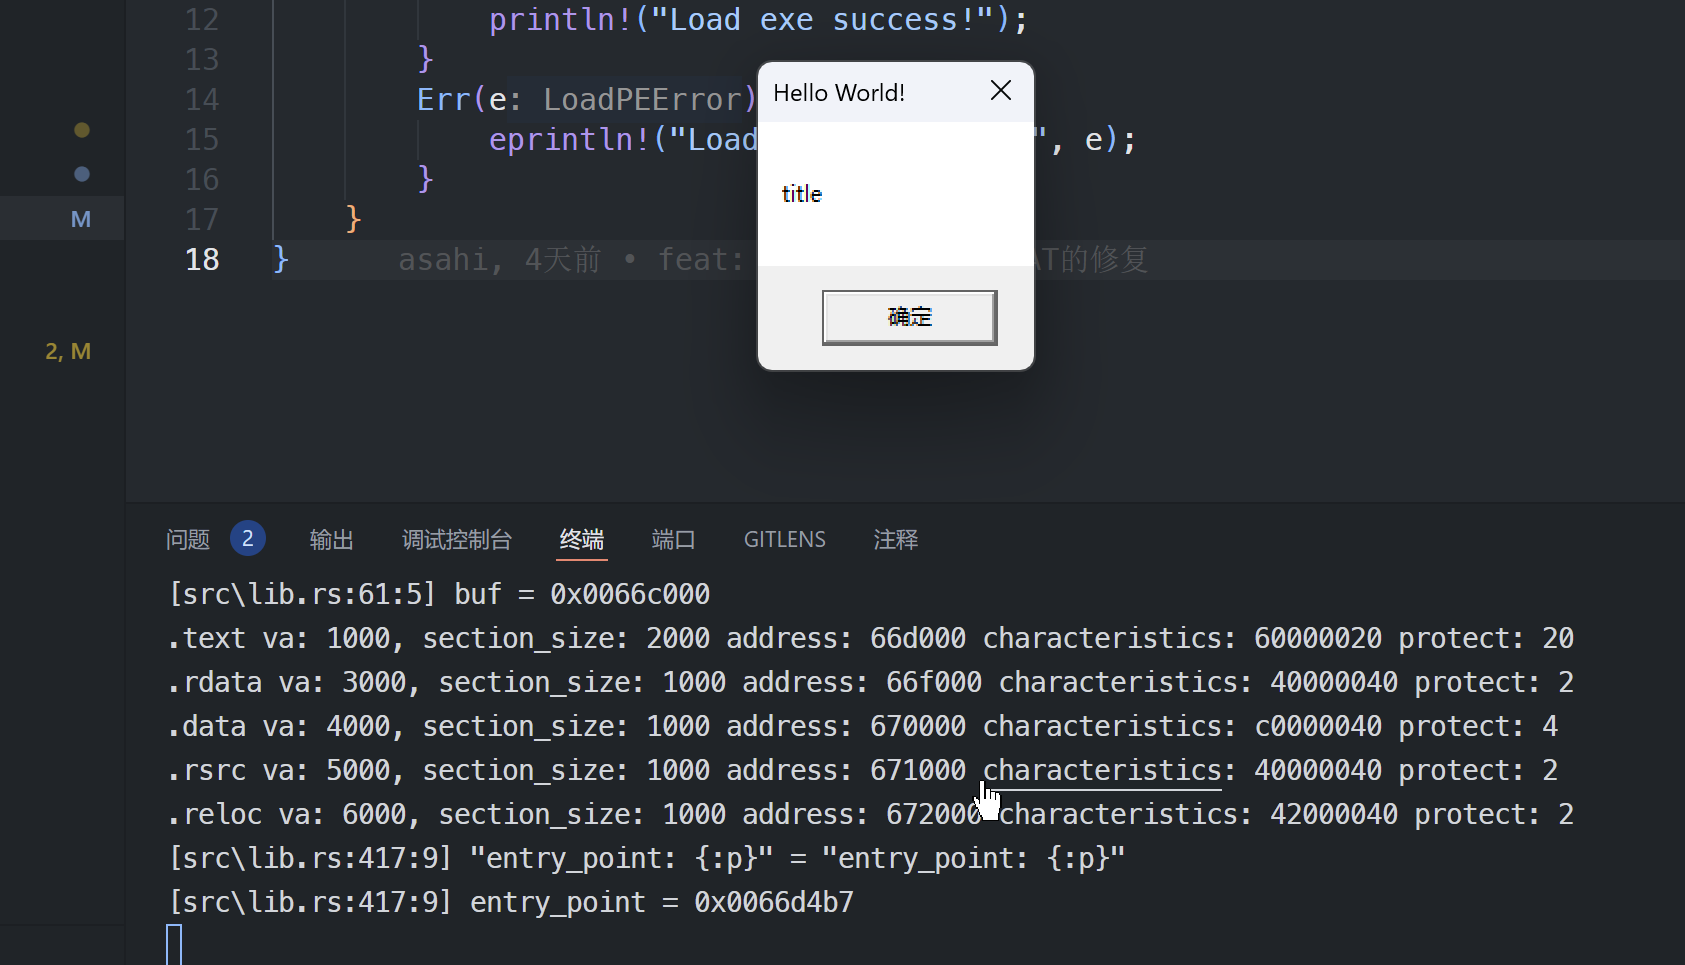This screenshot has height=965, width=1685.
Task: Open the GITLENS panel tab
Action: click(x=784, y=540)
